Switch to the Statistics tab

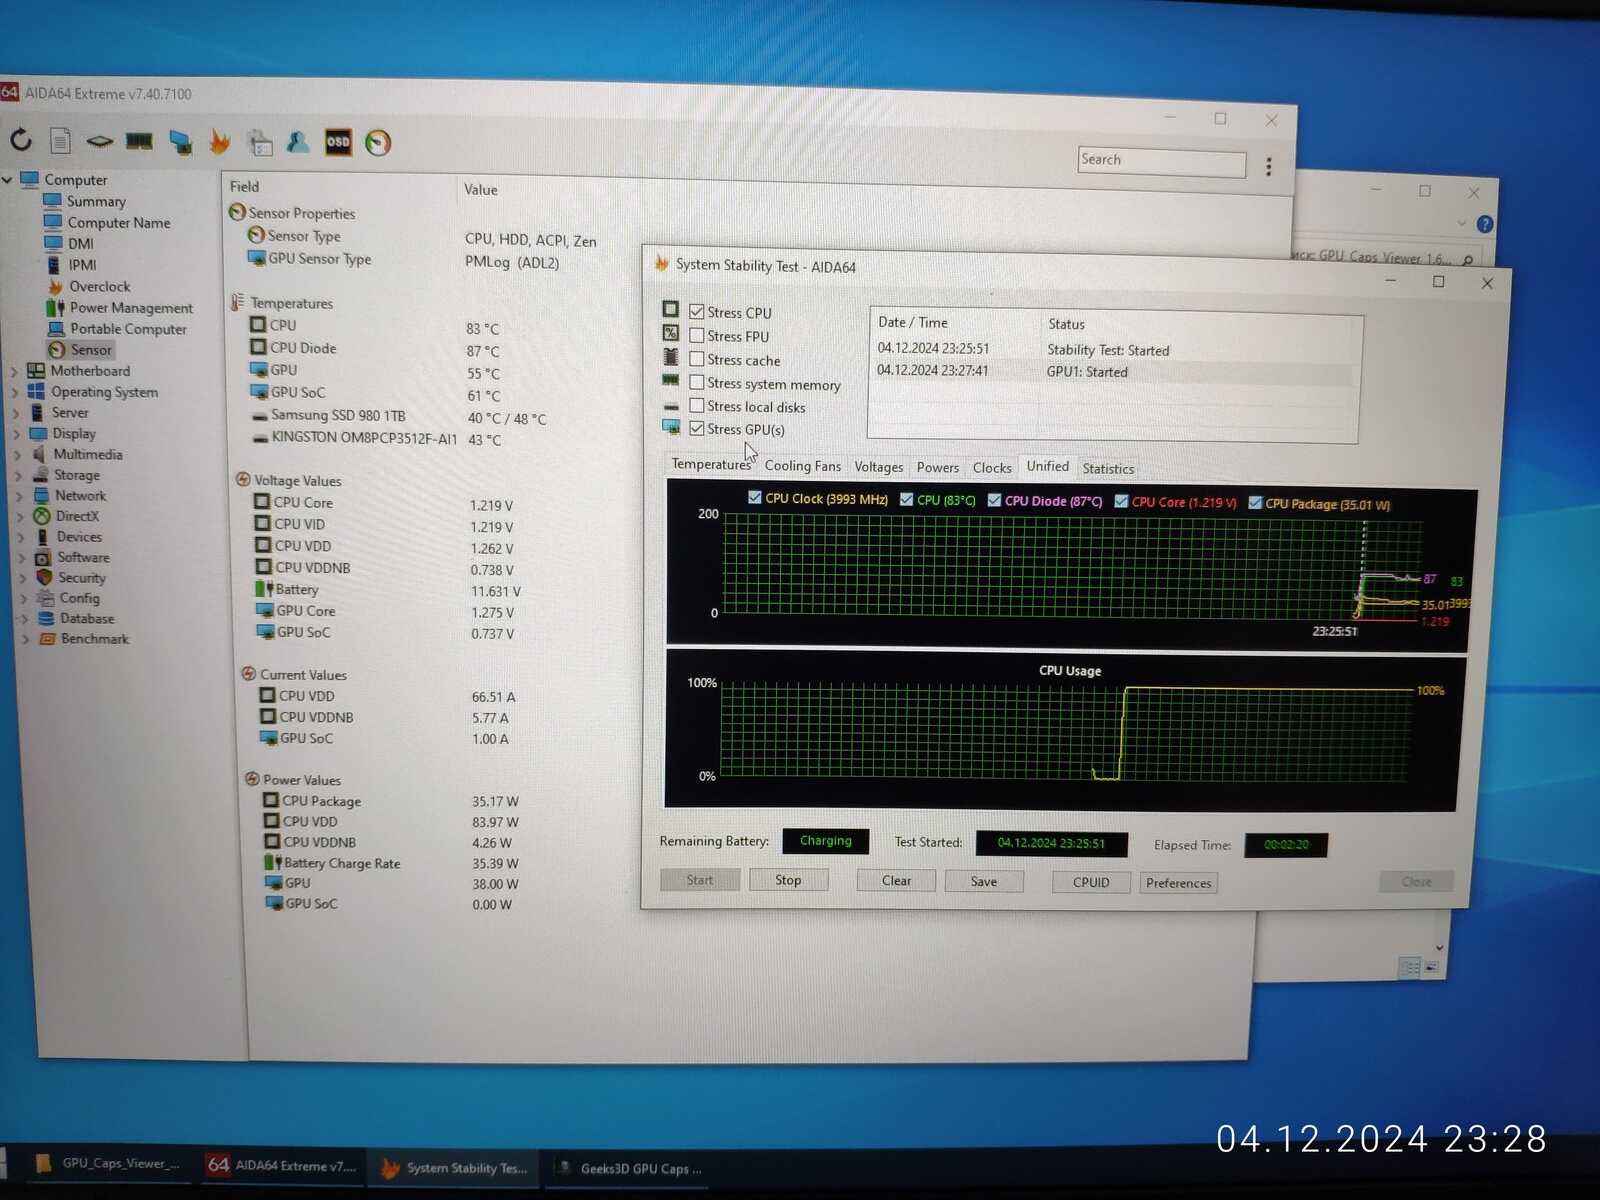click(1108, 469)
